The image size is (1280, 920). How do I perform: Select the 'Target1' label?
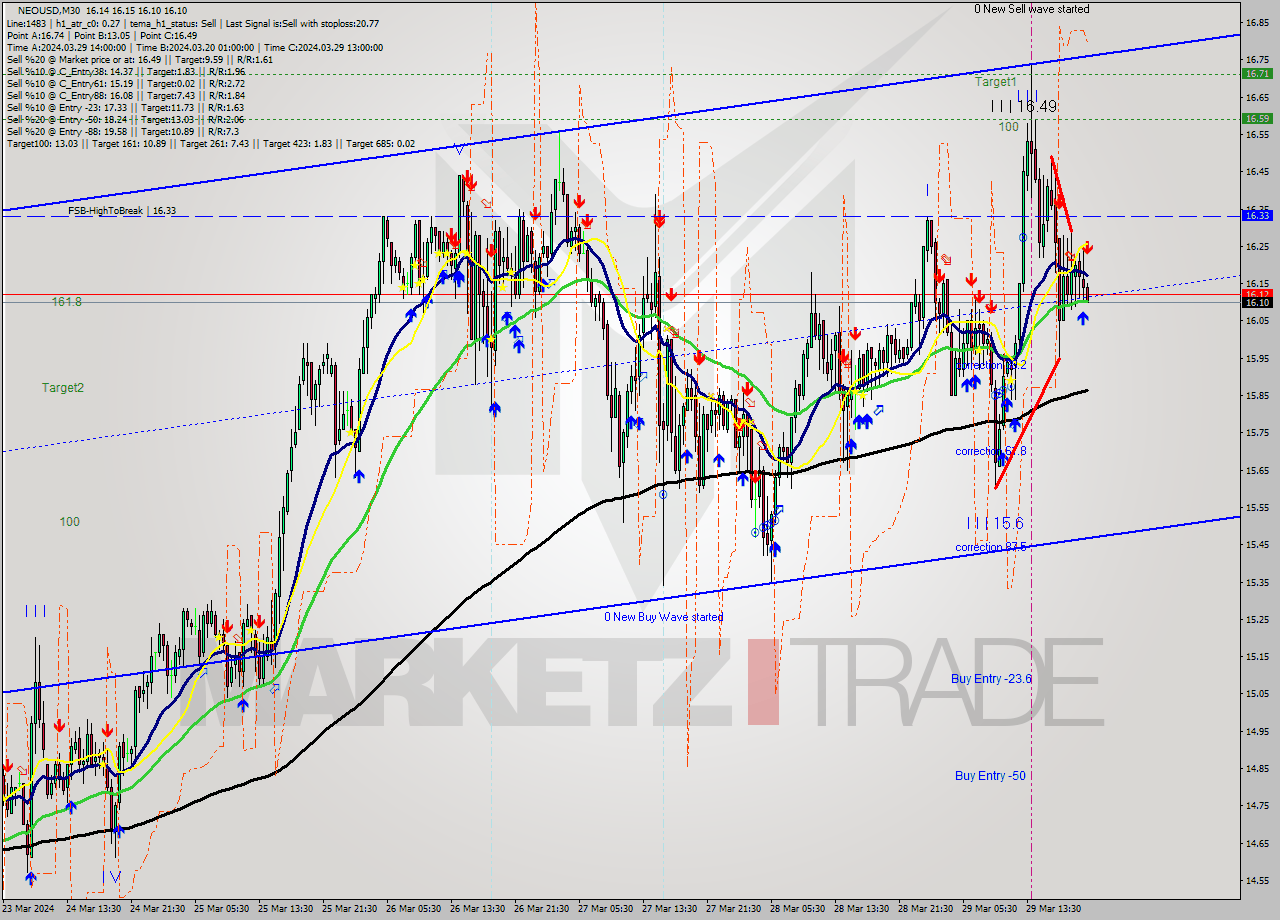(996, 82)
